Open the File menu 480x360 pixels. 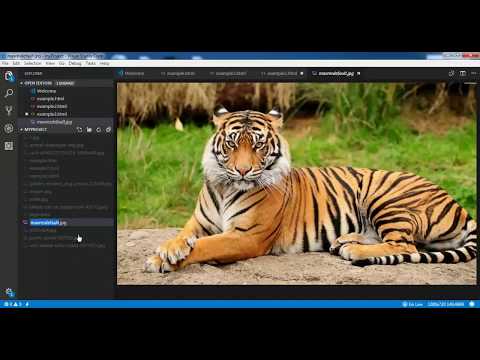pyautogui.click(x=5, y=63)
